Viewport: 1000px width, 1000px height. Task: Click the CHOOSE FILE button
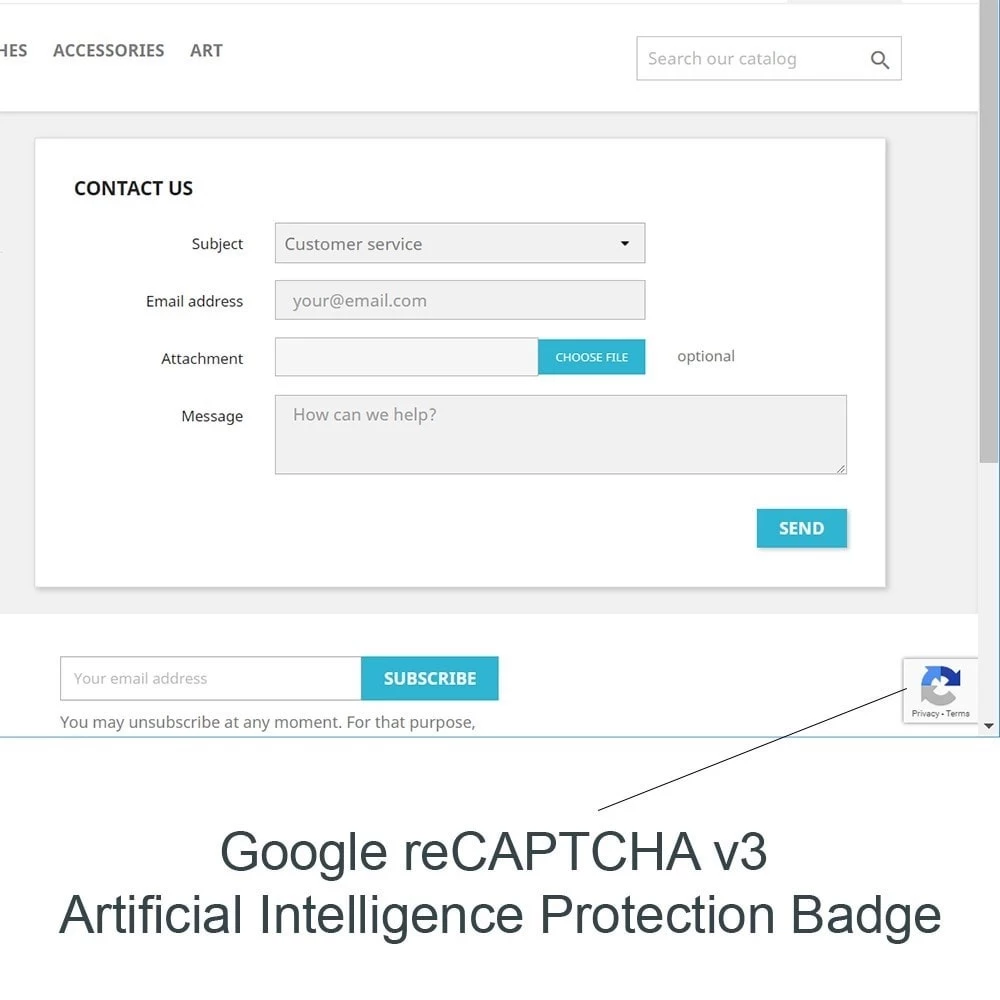(591, 357)
